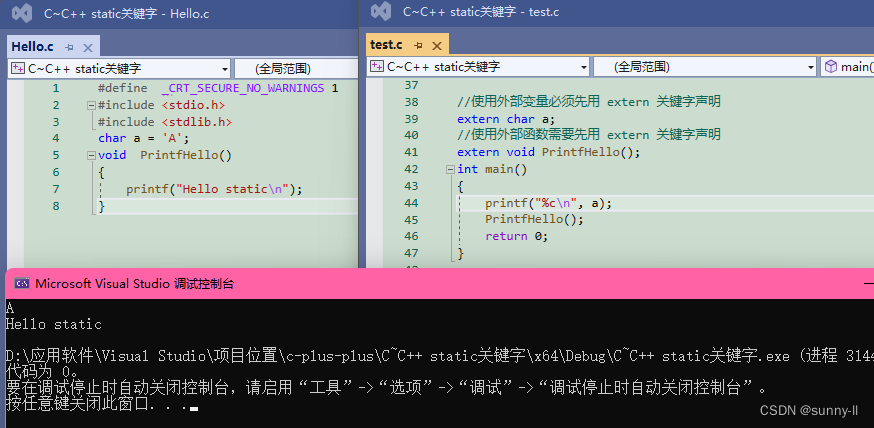Open 全局范围 scope dropdown in Hello.c window

296,69
